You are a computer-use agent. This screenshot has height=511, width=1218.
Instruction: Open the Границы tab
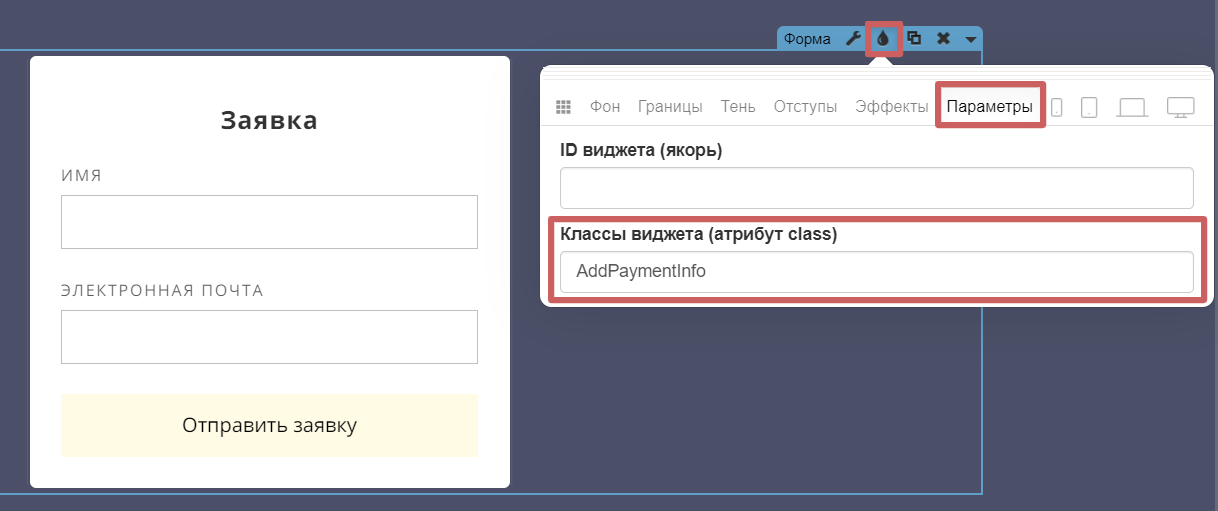pyautogui.click(x=670, y=107)
